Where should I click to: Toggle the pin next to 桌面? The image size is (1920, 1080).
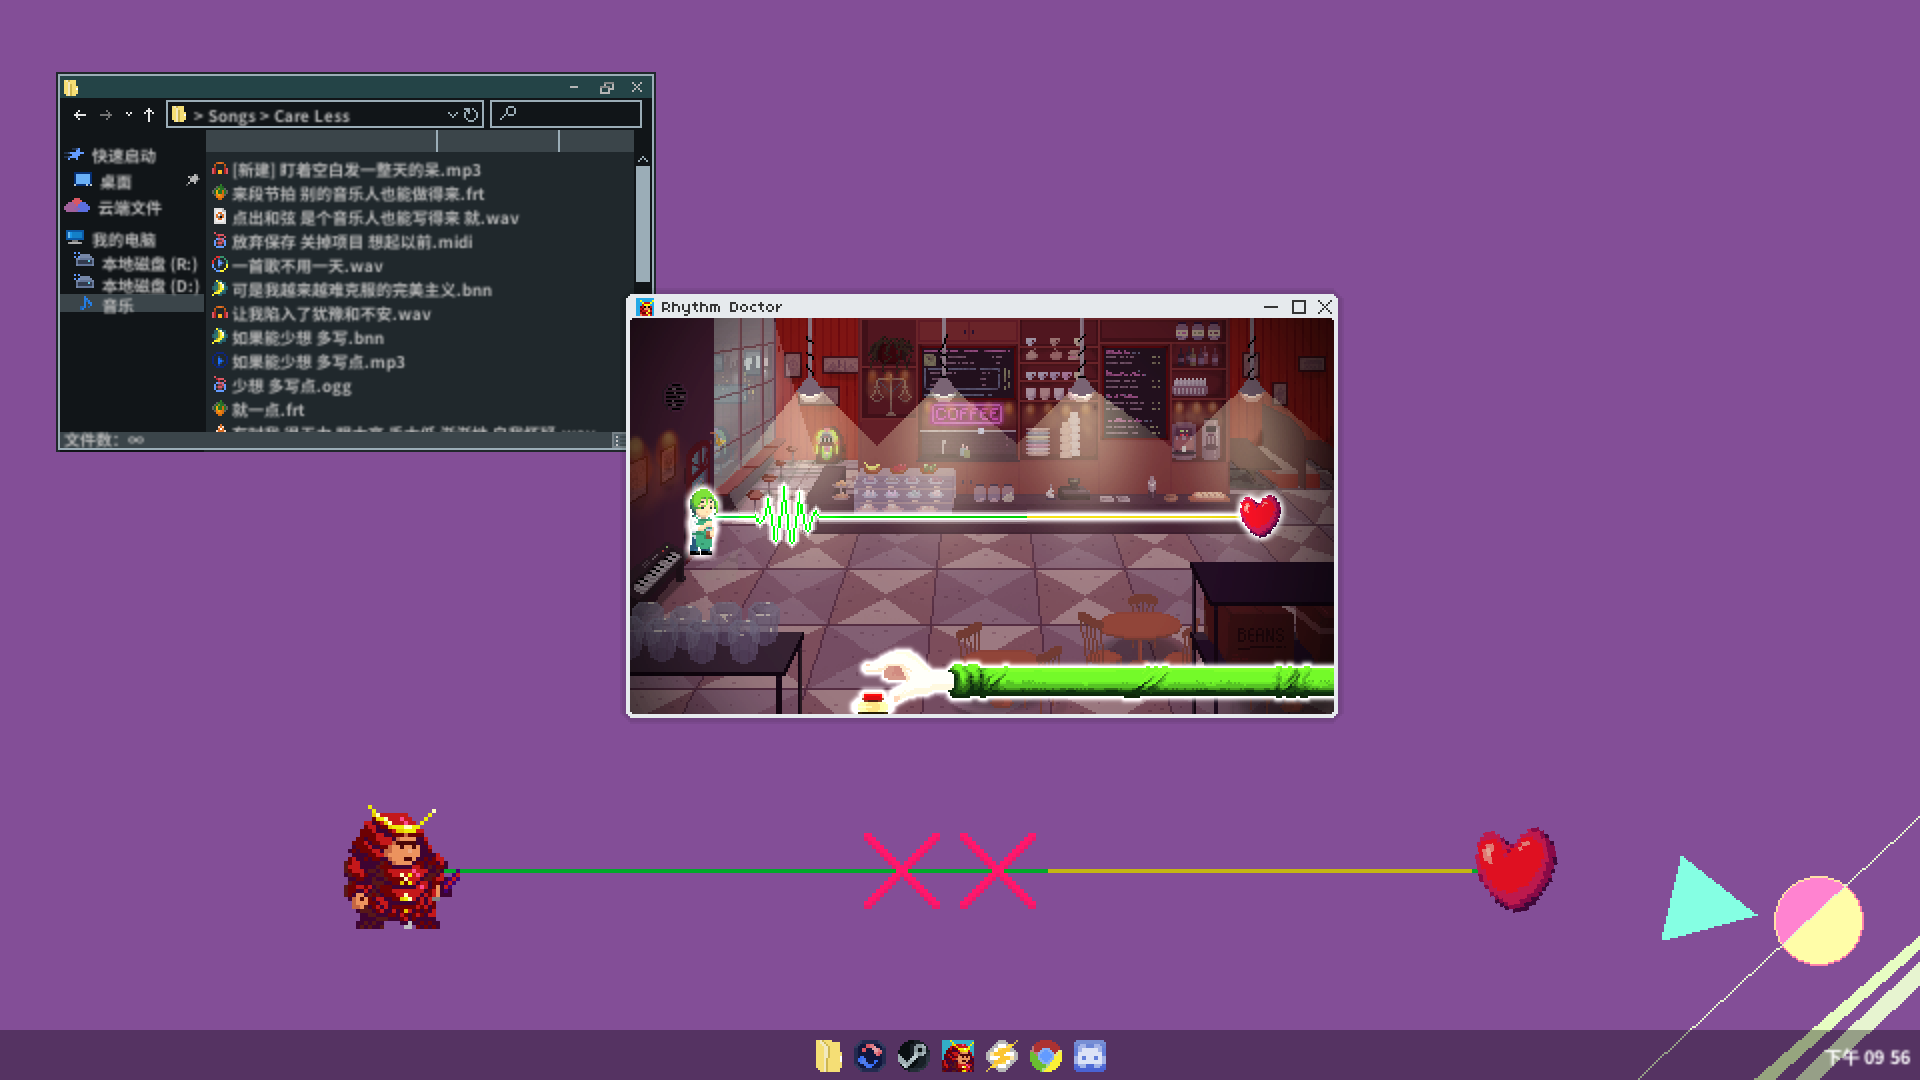(x=192, y=180)
